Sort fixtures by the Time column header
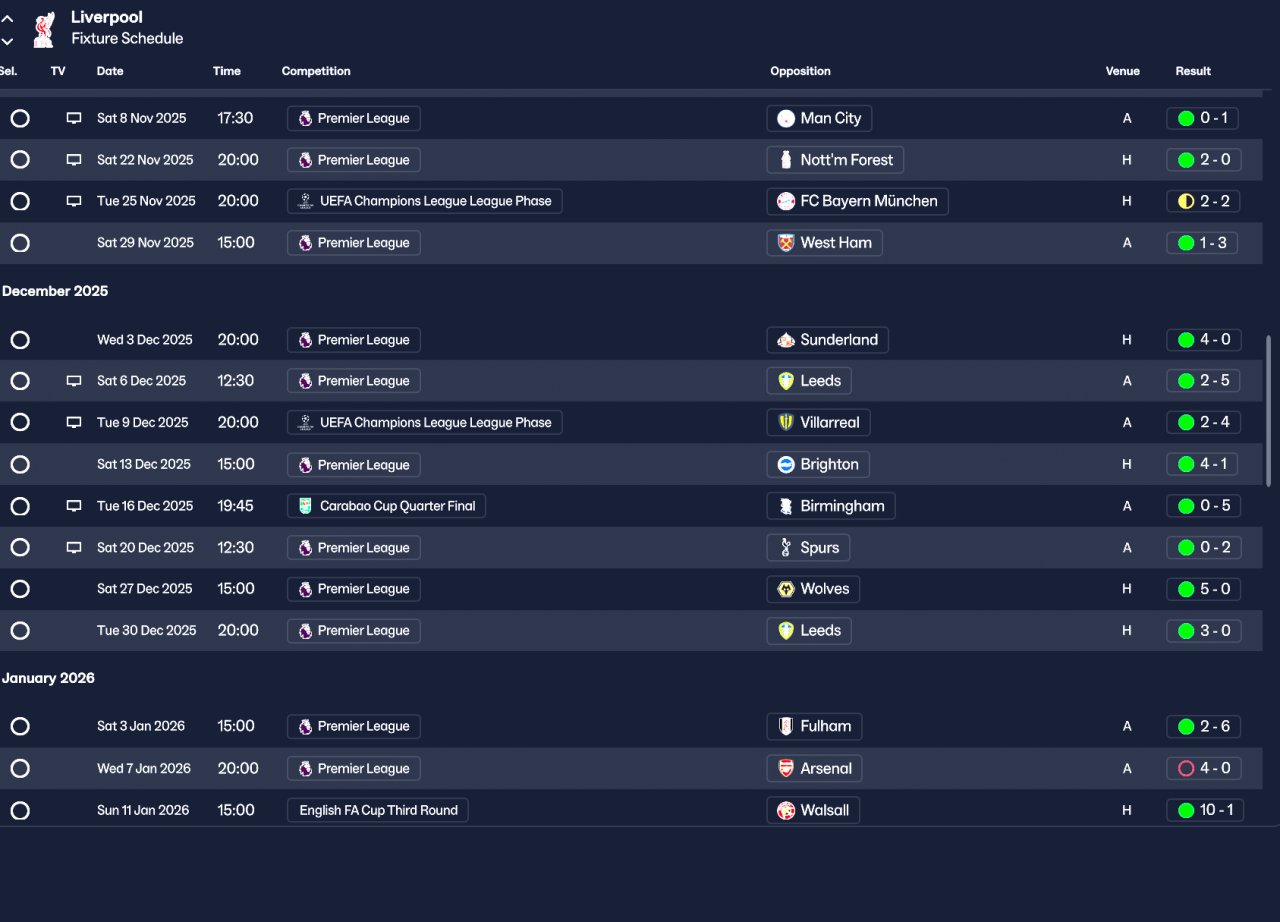This screenshot has height=922, width=1280. [x=227, y=71]
